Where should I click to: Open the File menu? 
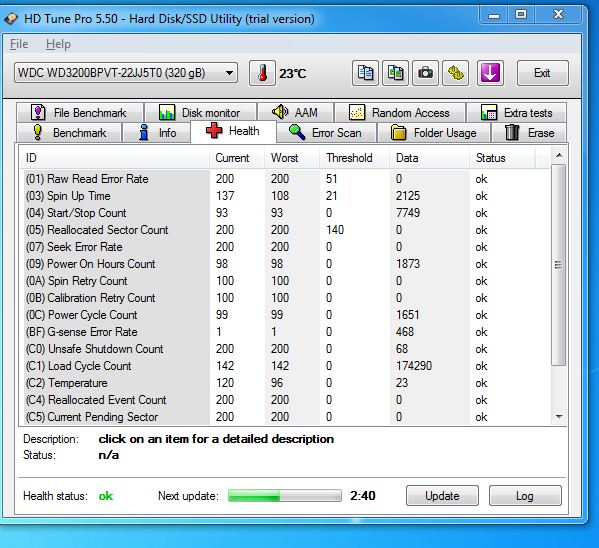pyautogui.click(x=19, y=44)
